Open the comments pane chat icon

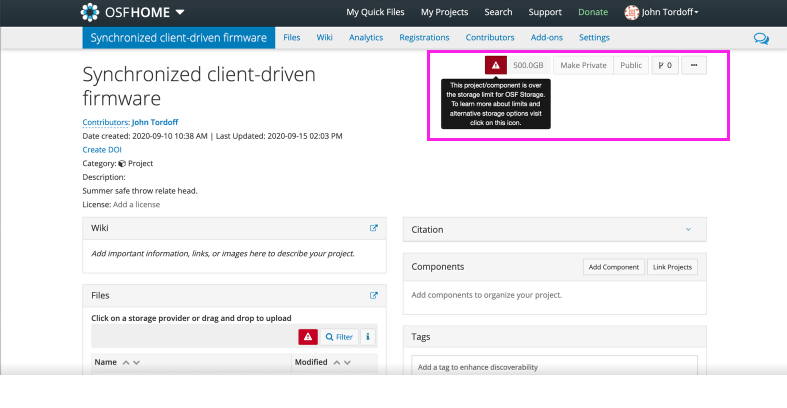(x=761, y=39)
